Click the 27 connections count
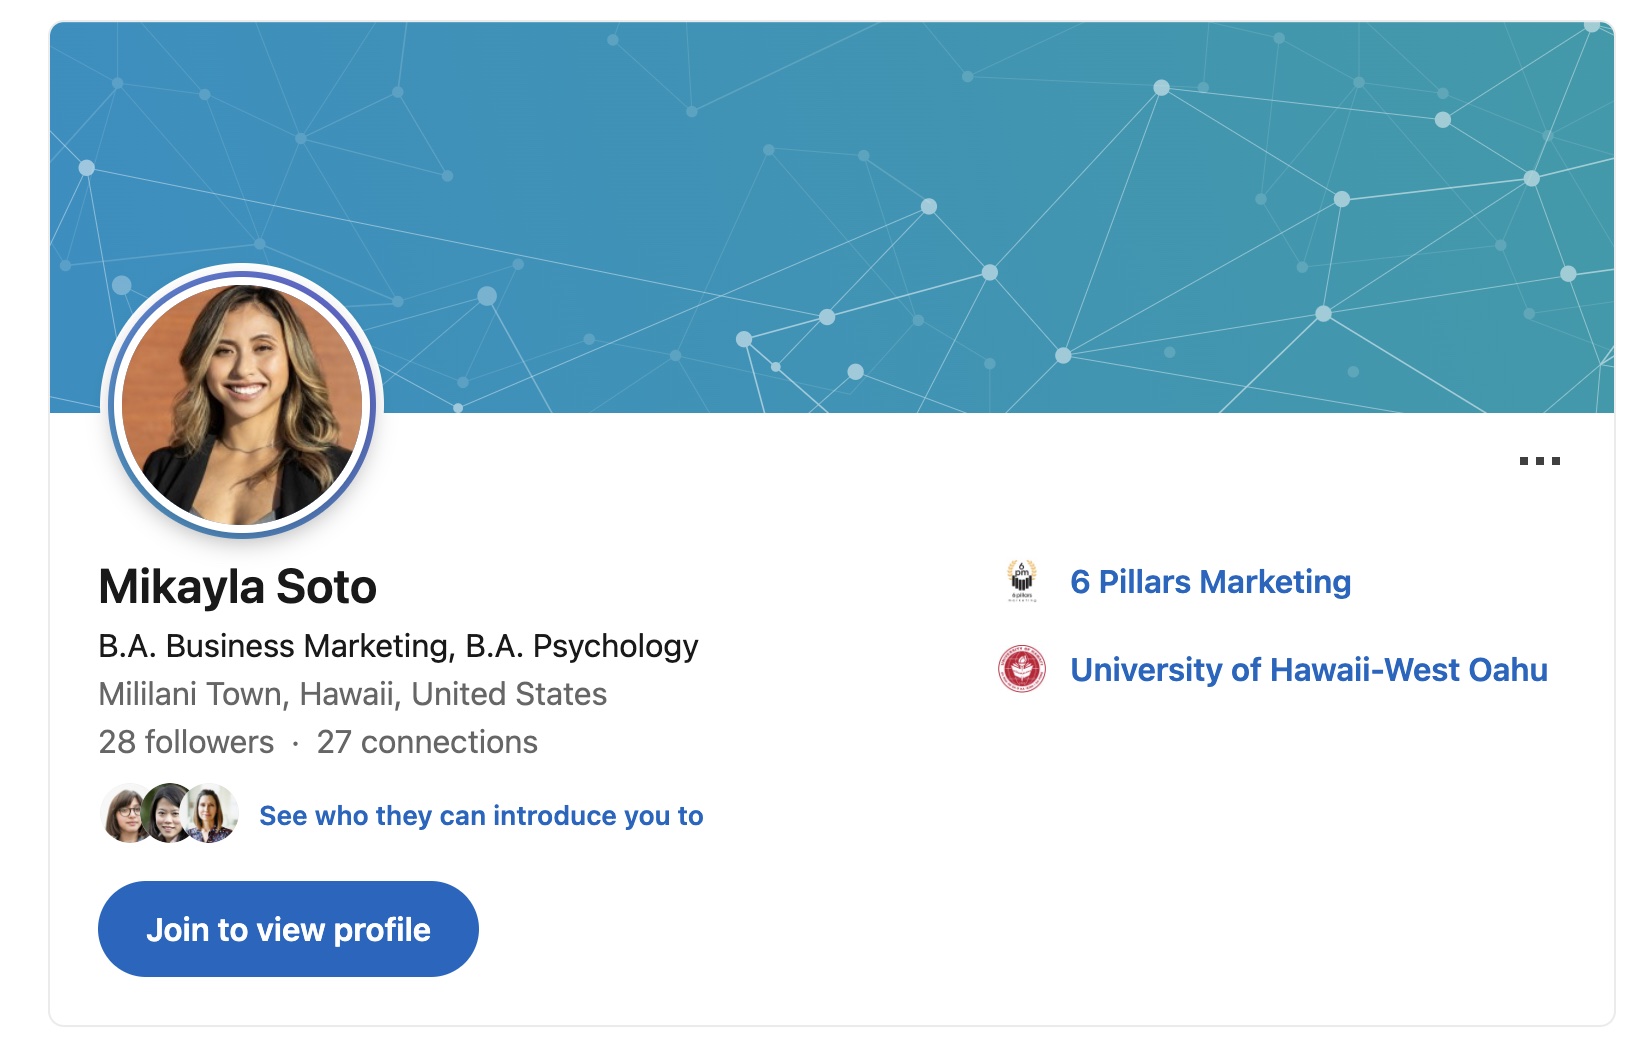 (x=427, y=742)
